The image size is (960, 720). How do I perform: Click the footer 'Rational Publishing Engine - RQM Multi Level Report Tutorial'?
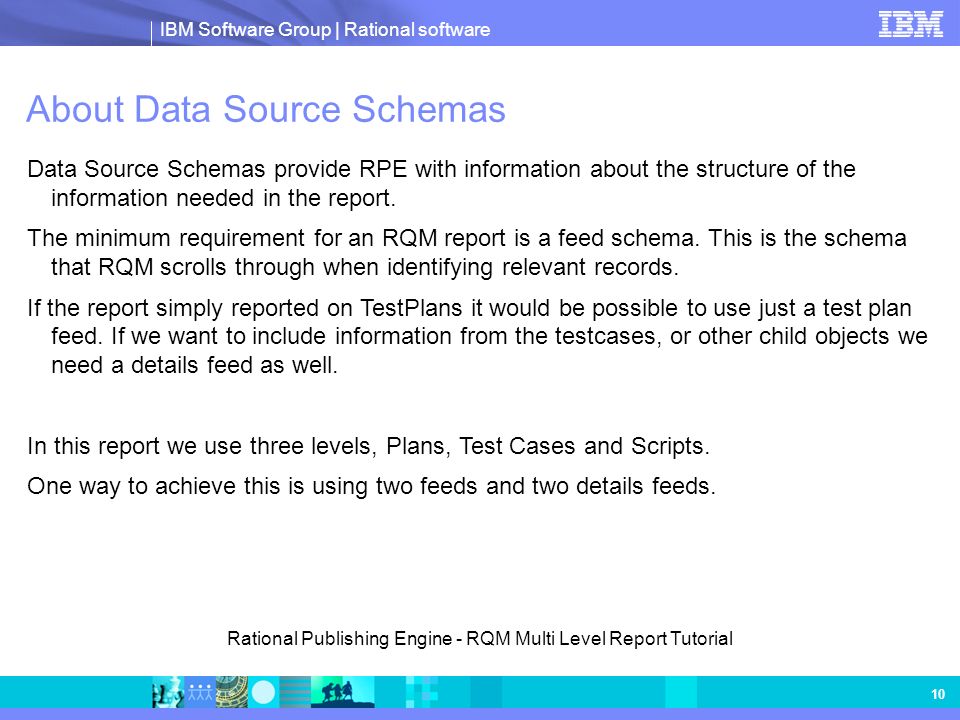click(480, 639)
